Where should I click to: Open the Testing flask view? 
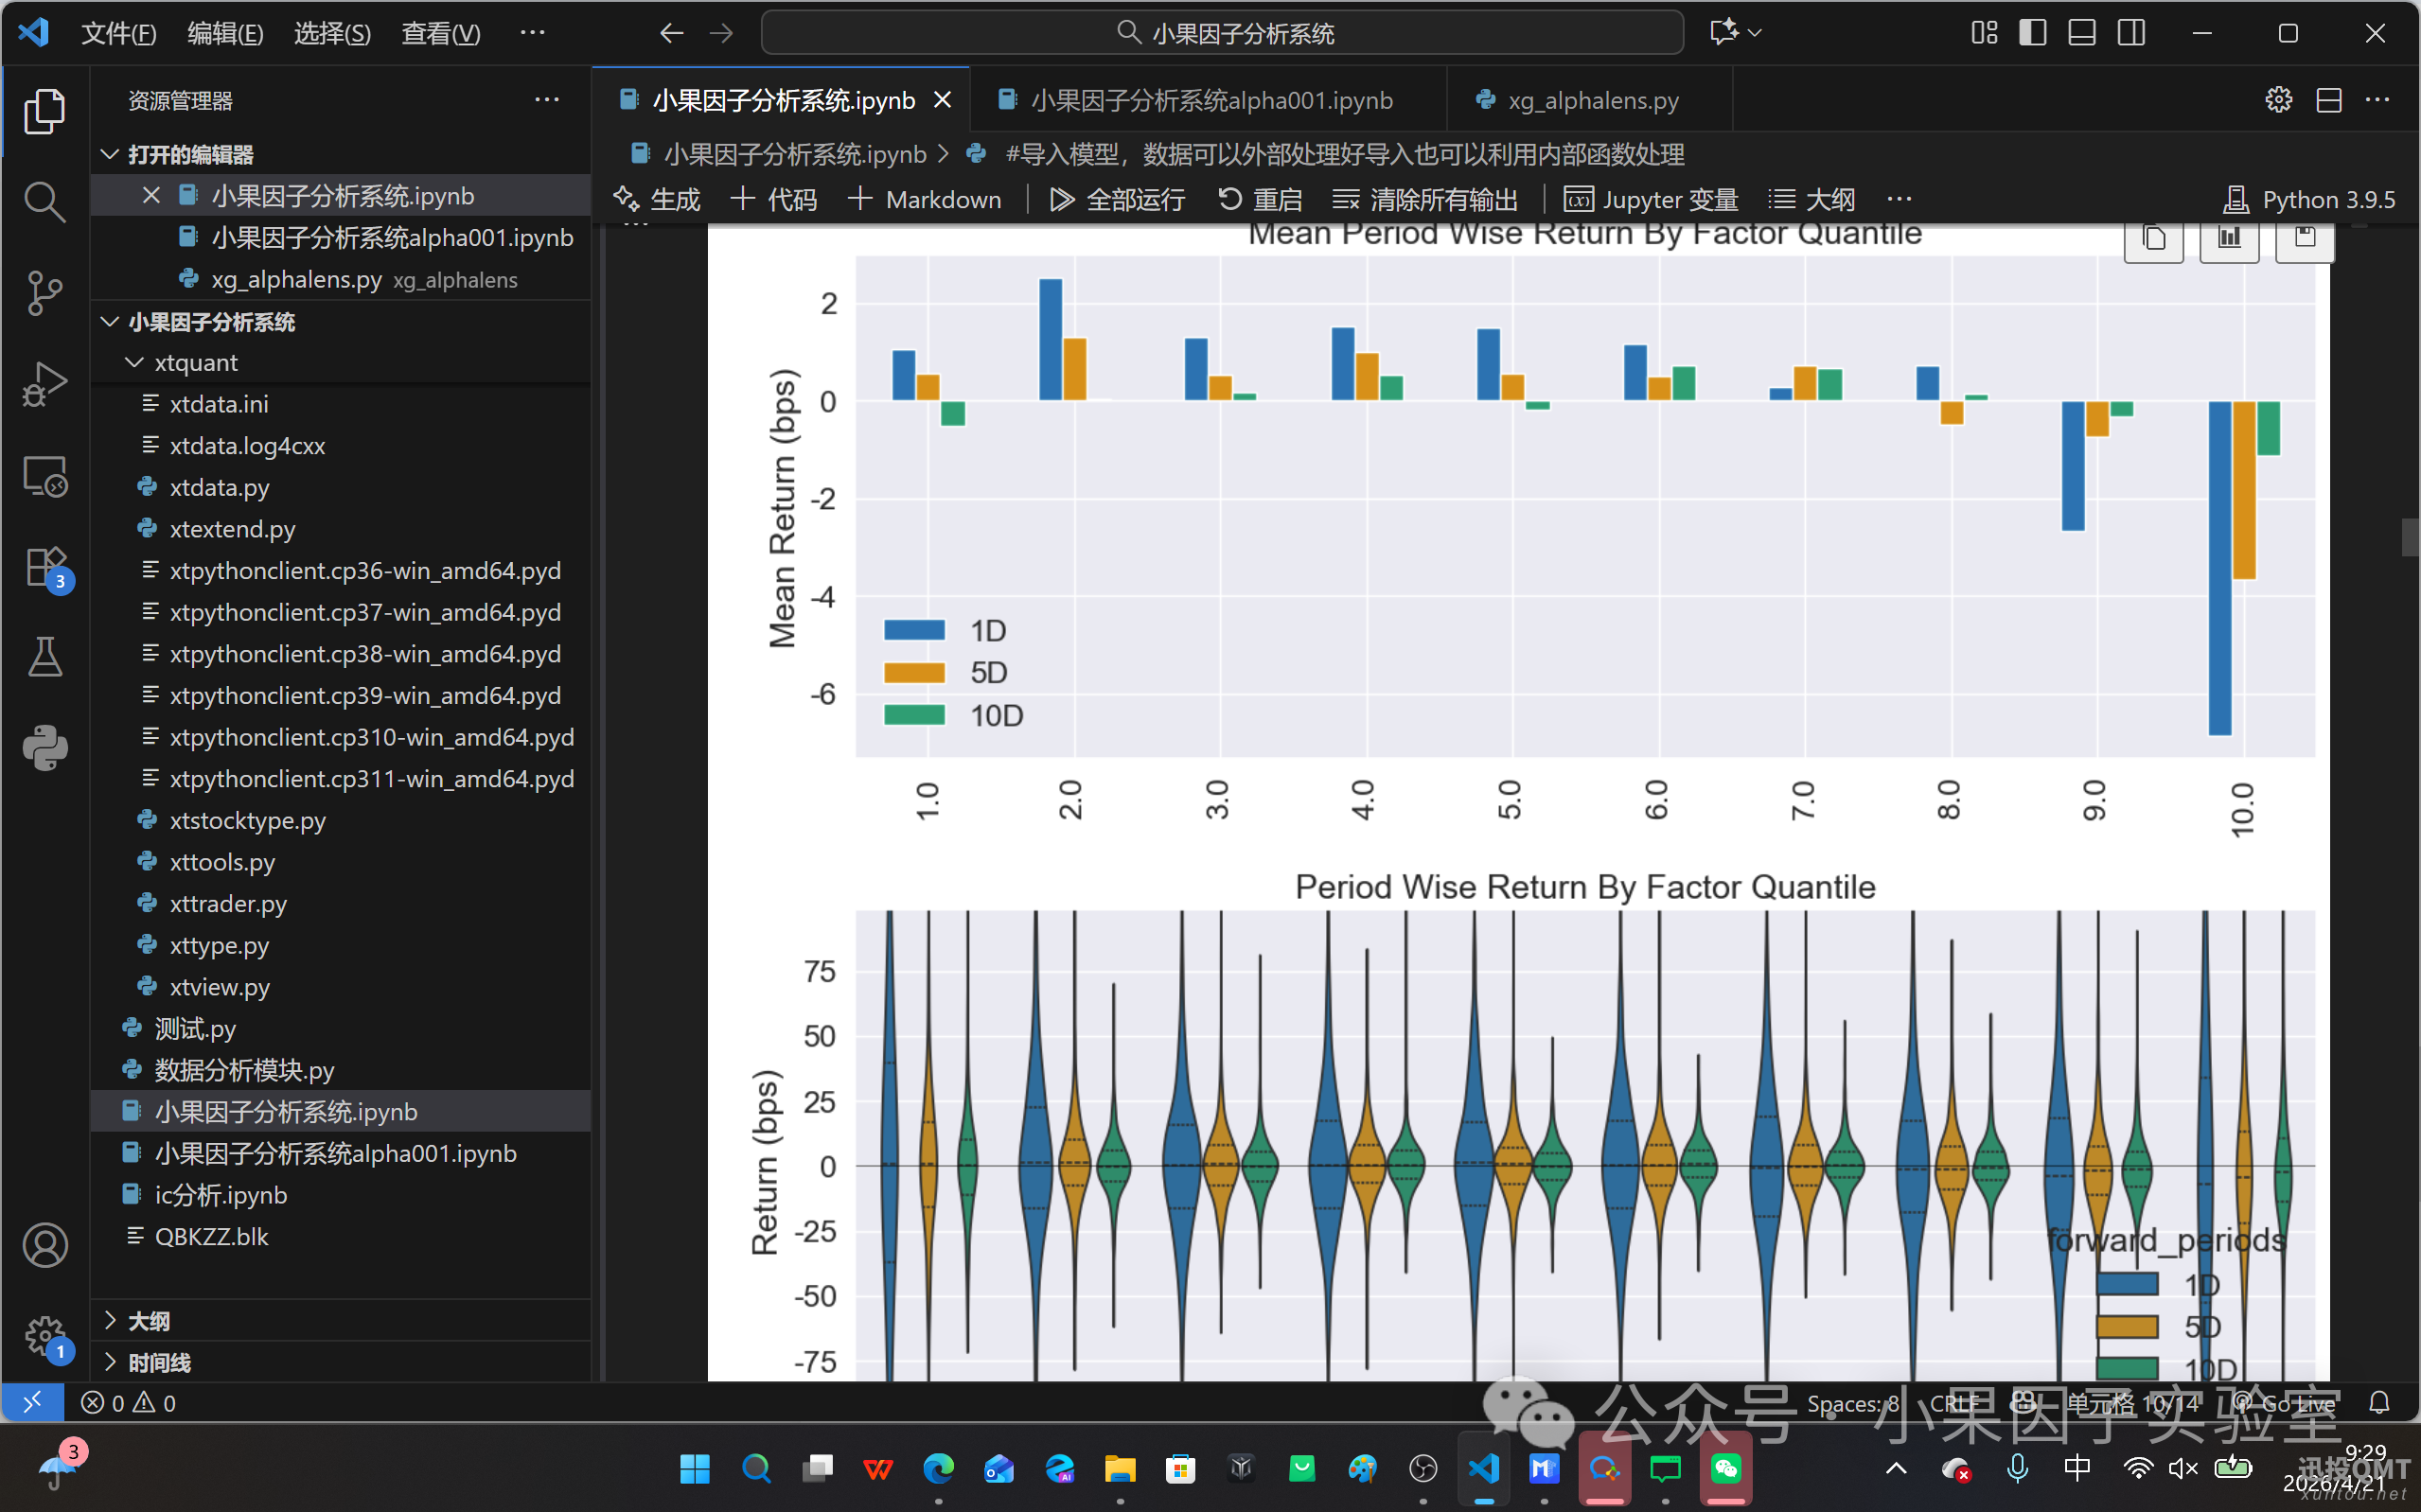click(x=44, y=657)
